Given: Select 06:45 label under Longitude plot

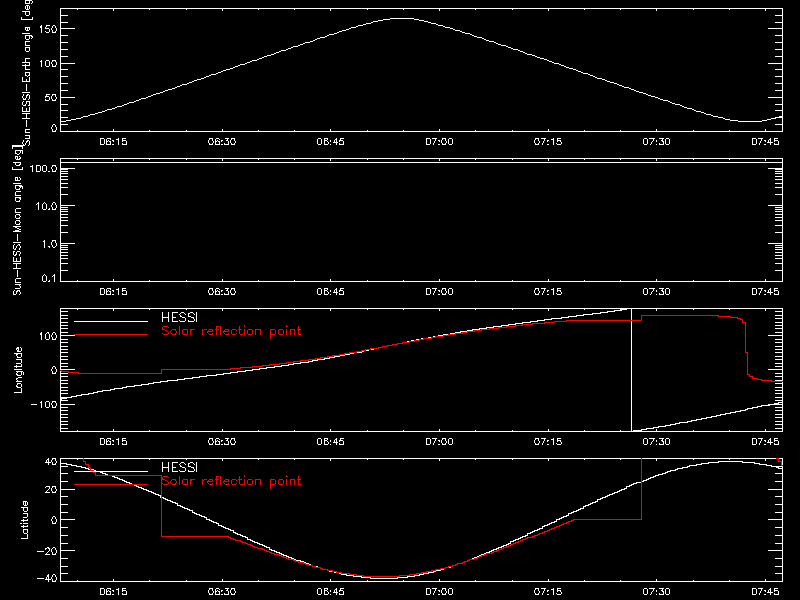Looking at the screenshot, I should click(x=331, y=442).
